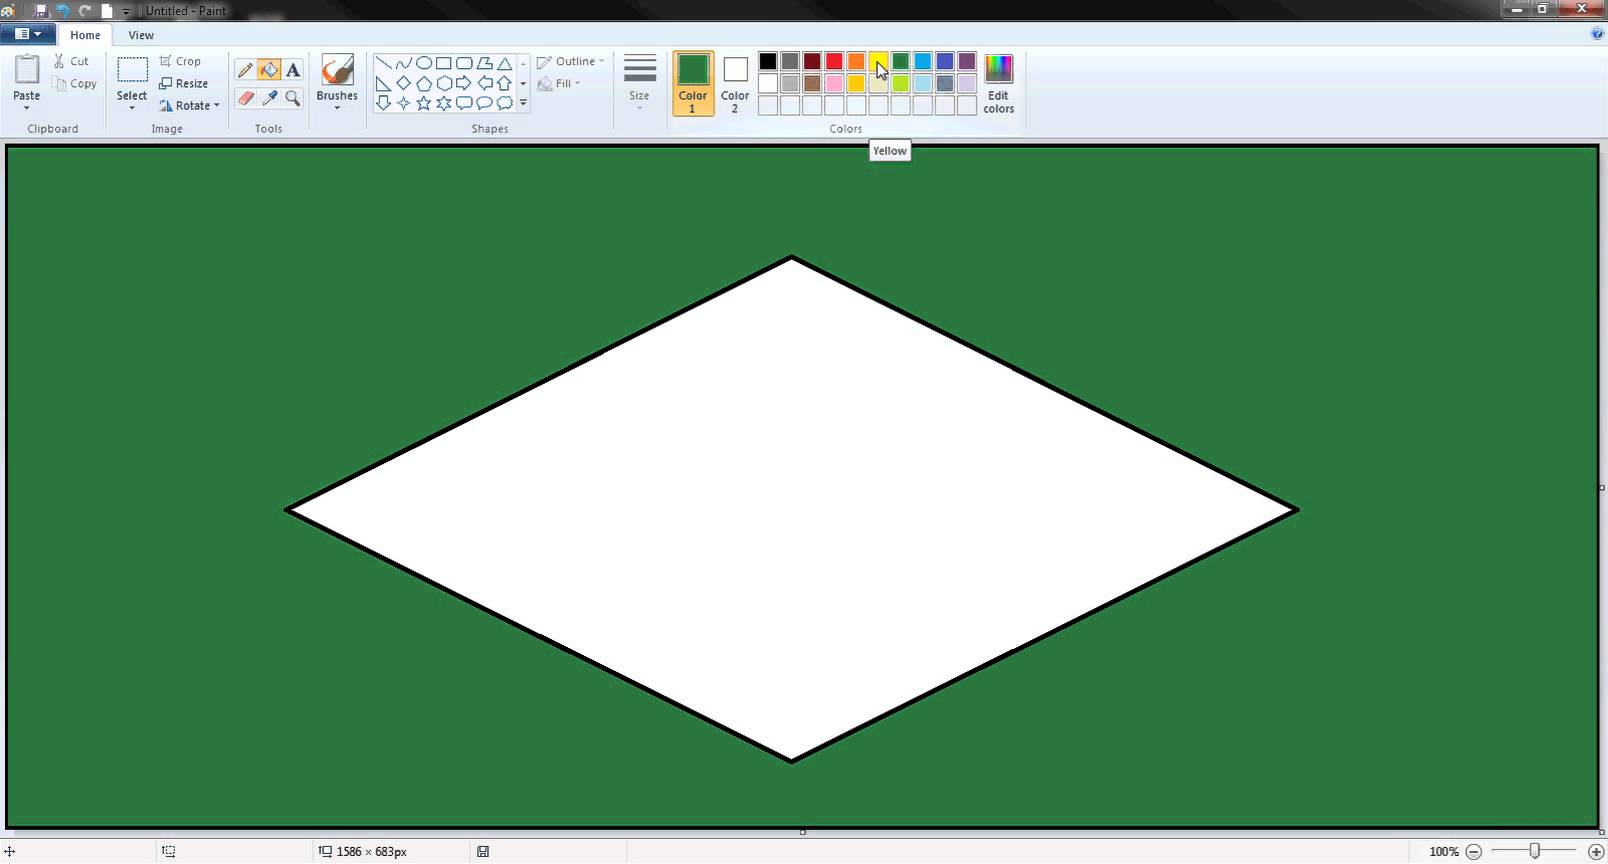Adjust the zoom slider handle
The height and width of the screenshot is (864, 1608).
(x=1534, y=851)
